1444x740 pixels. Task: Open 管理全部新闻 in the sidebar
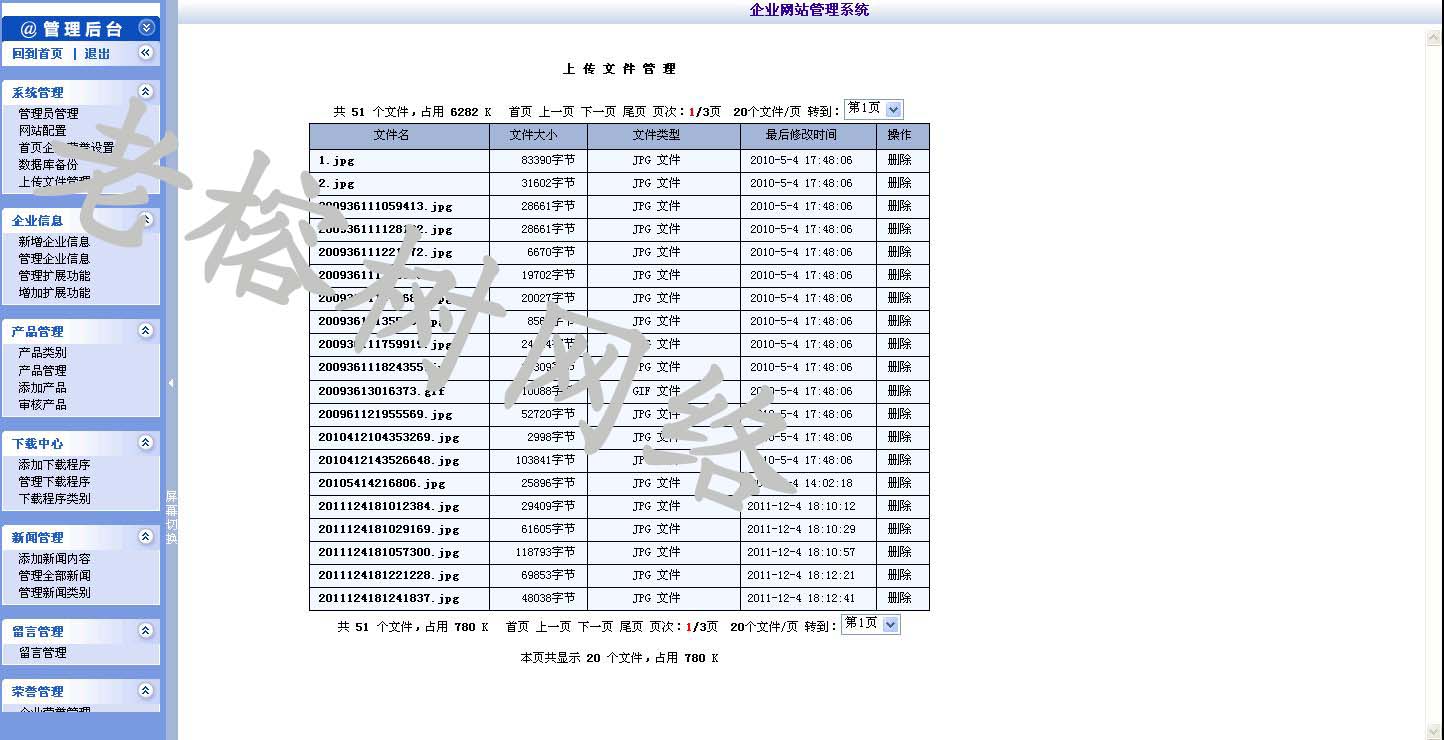pos(54,576)
